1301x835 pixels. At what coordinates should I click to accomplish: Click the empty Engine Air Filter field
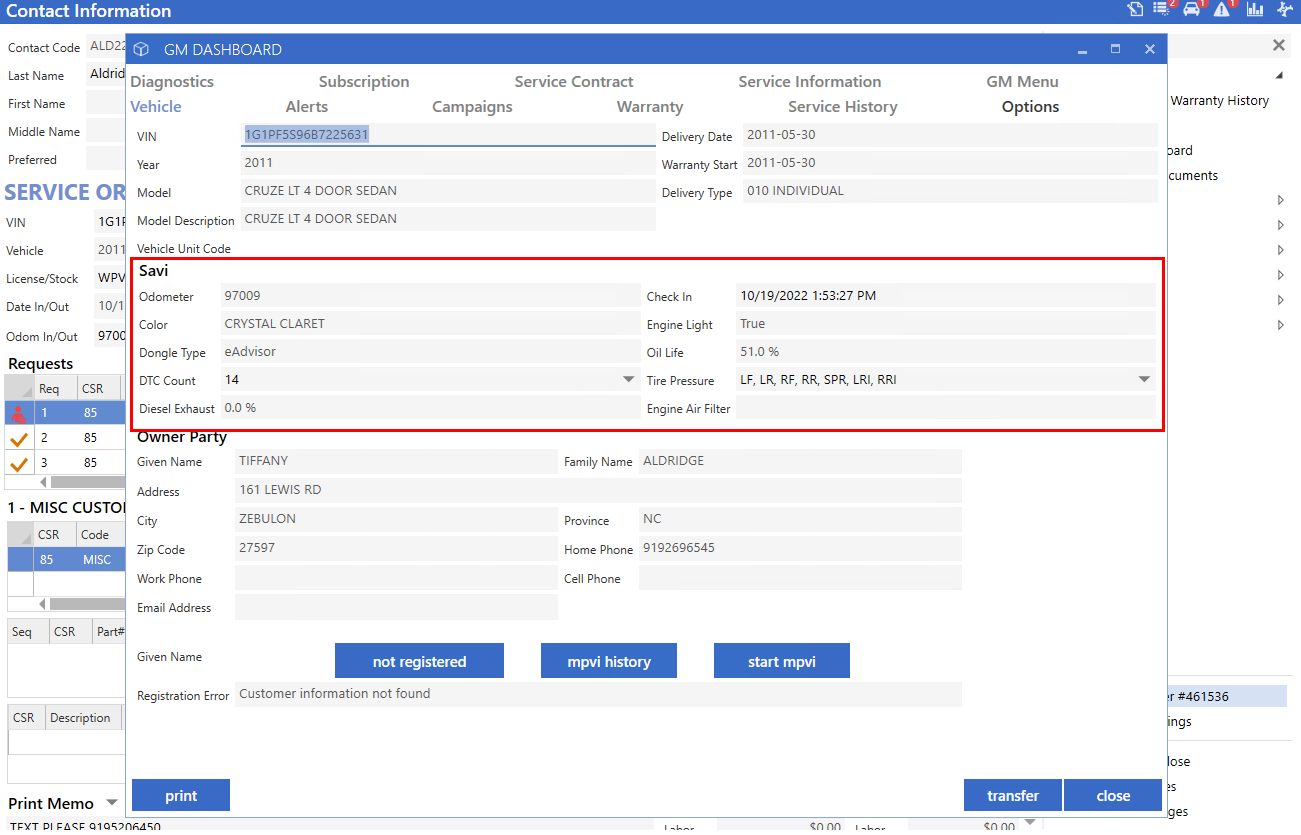pos(945,408)
